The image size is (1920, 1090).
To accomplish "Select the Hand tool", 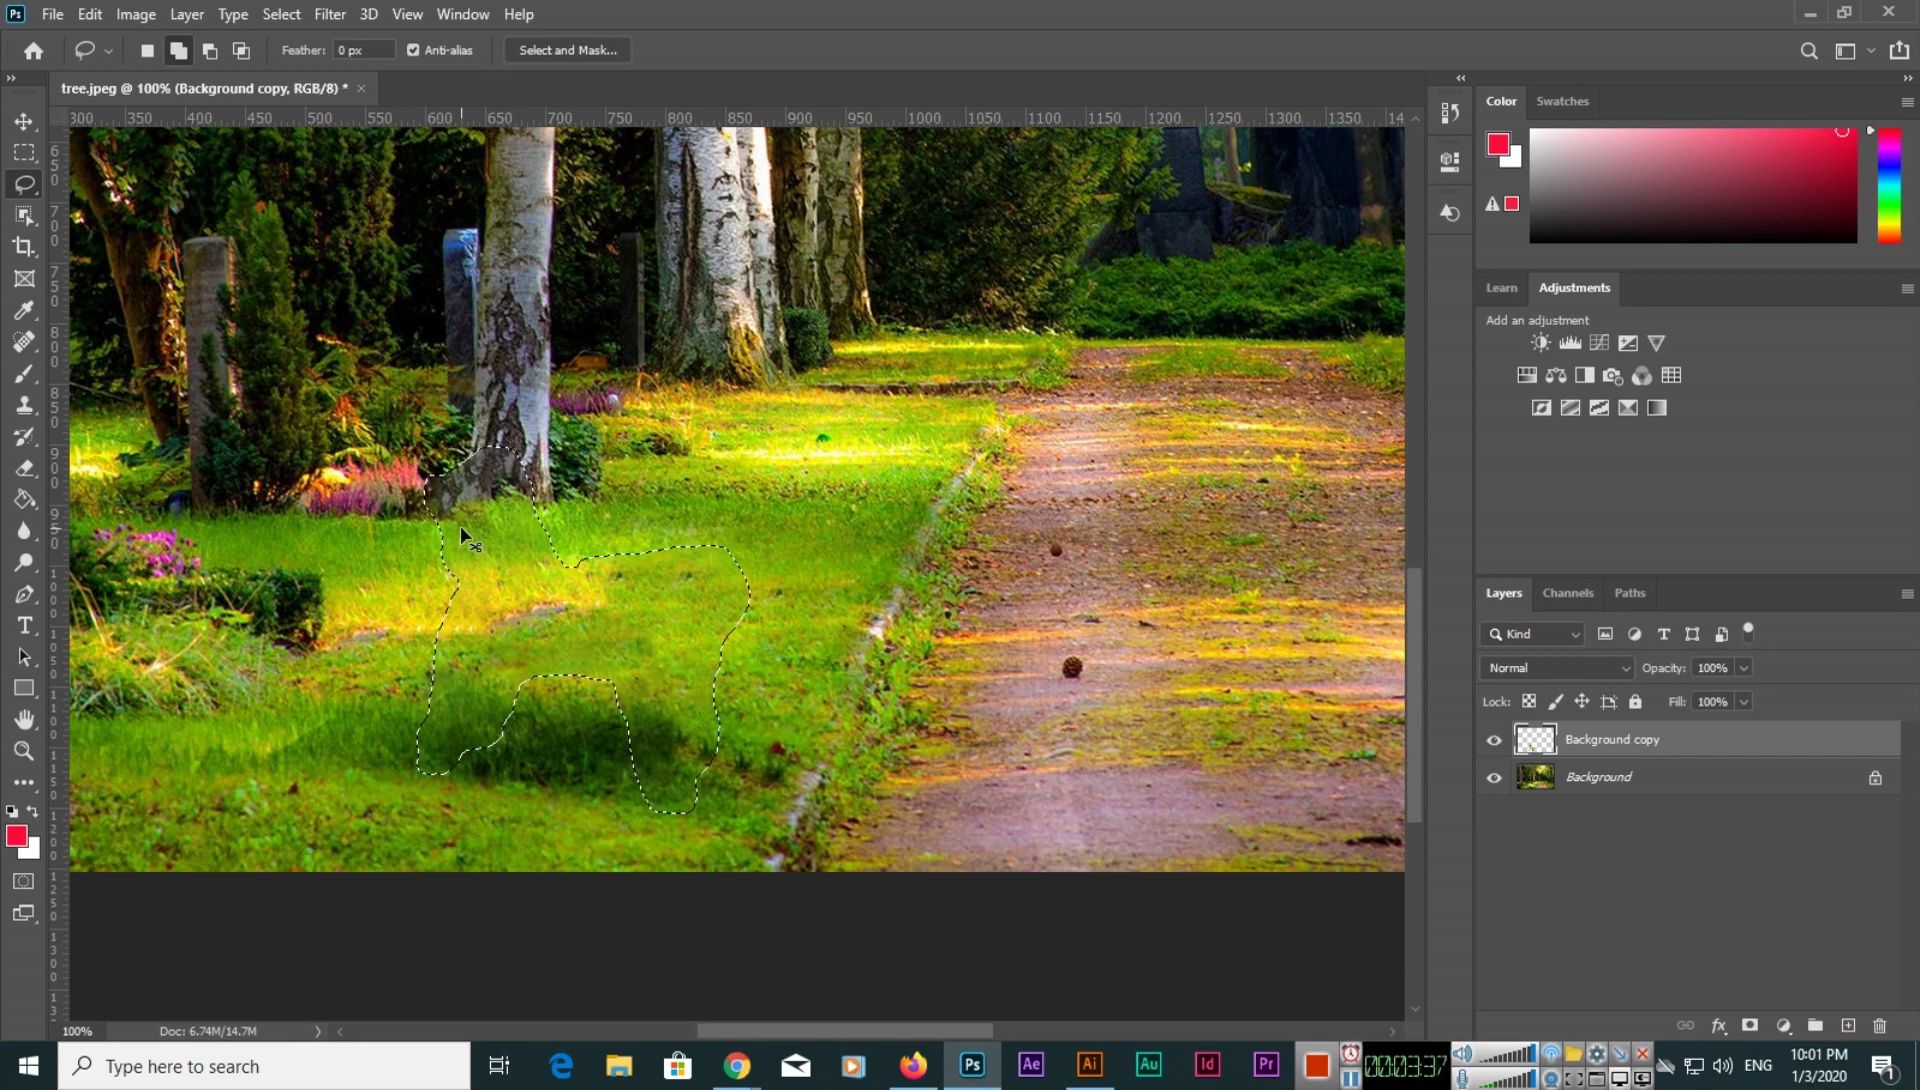I will click(24, 720).
